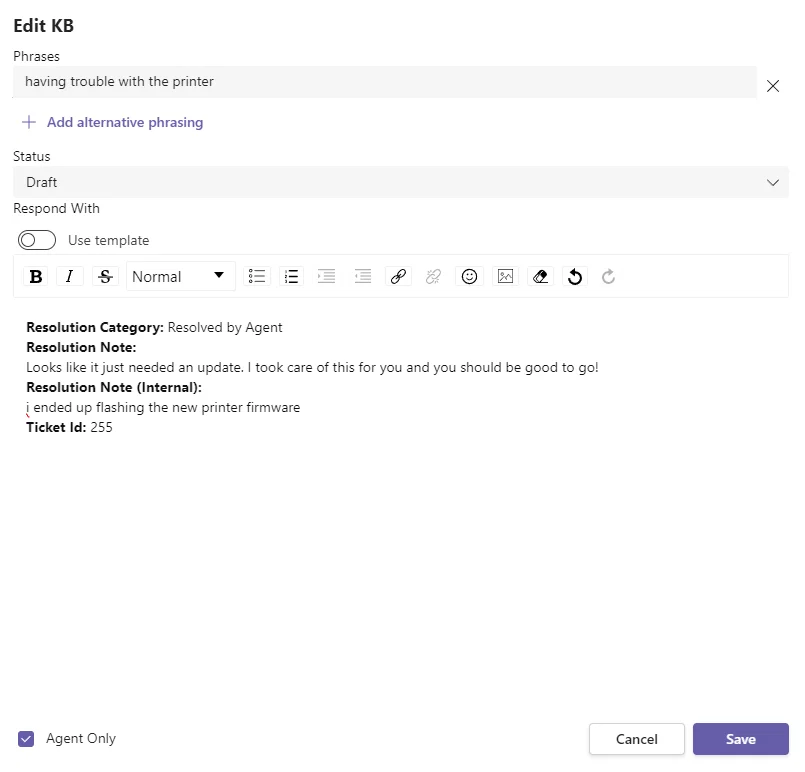Uncheck the Agent Only checkbox
This screenshot has height=772, width=805.
[x=26, y=739]
